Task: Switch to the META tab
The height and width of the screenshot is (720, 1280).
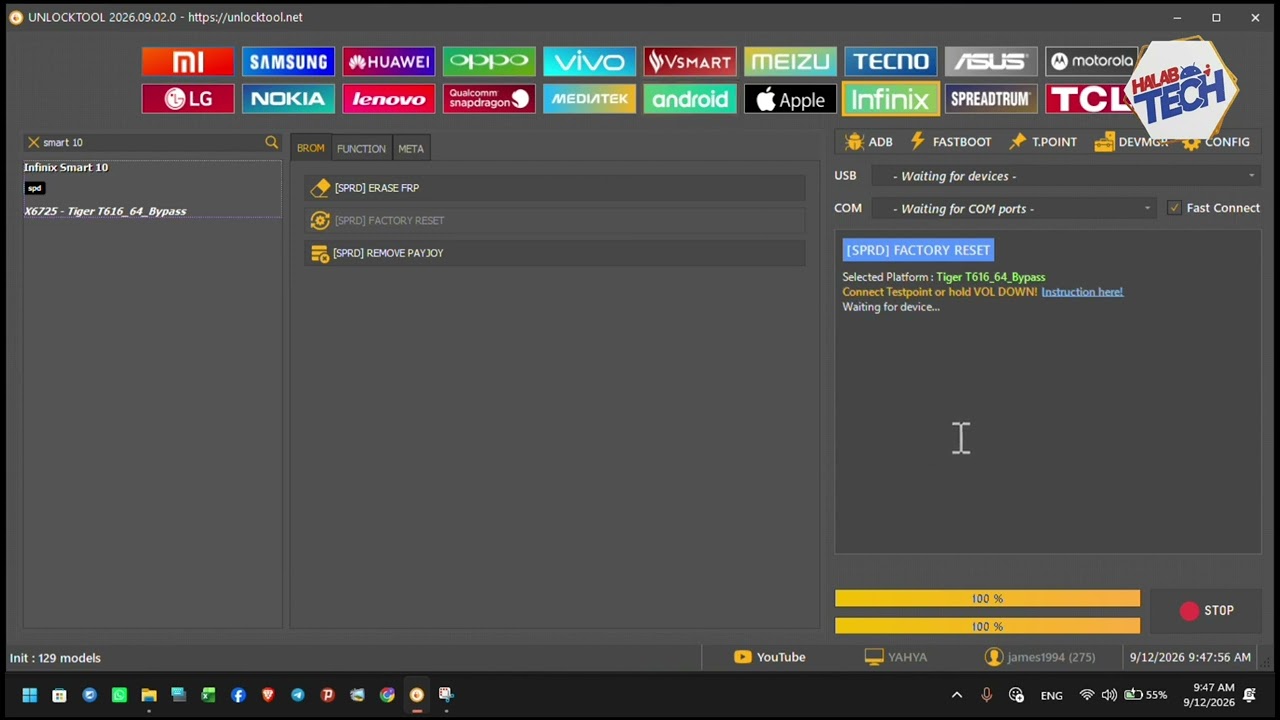Action: pos(411,148)
